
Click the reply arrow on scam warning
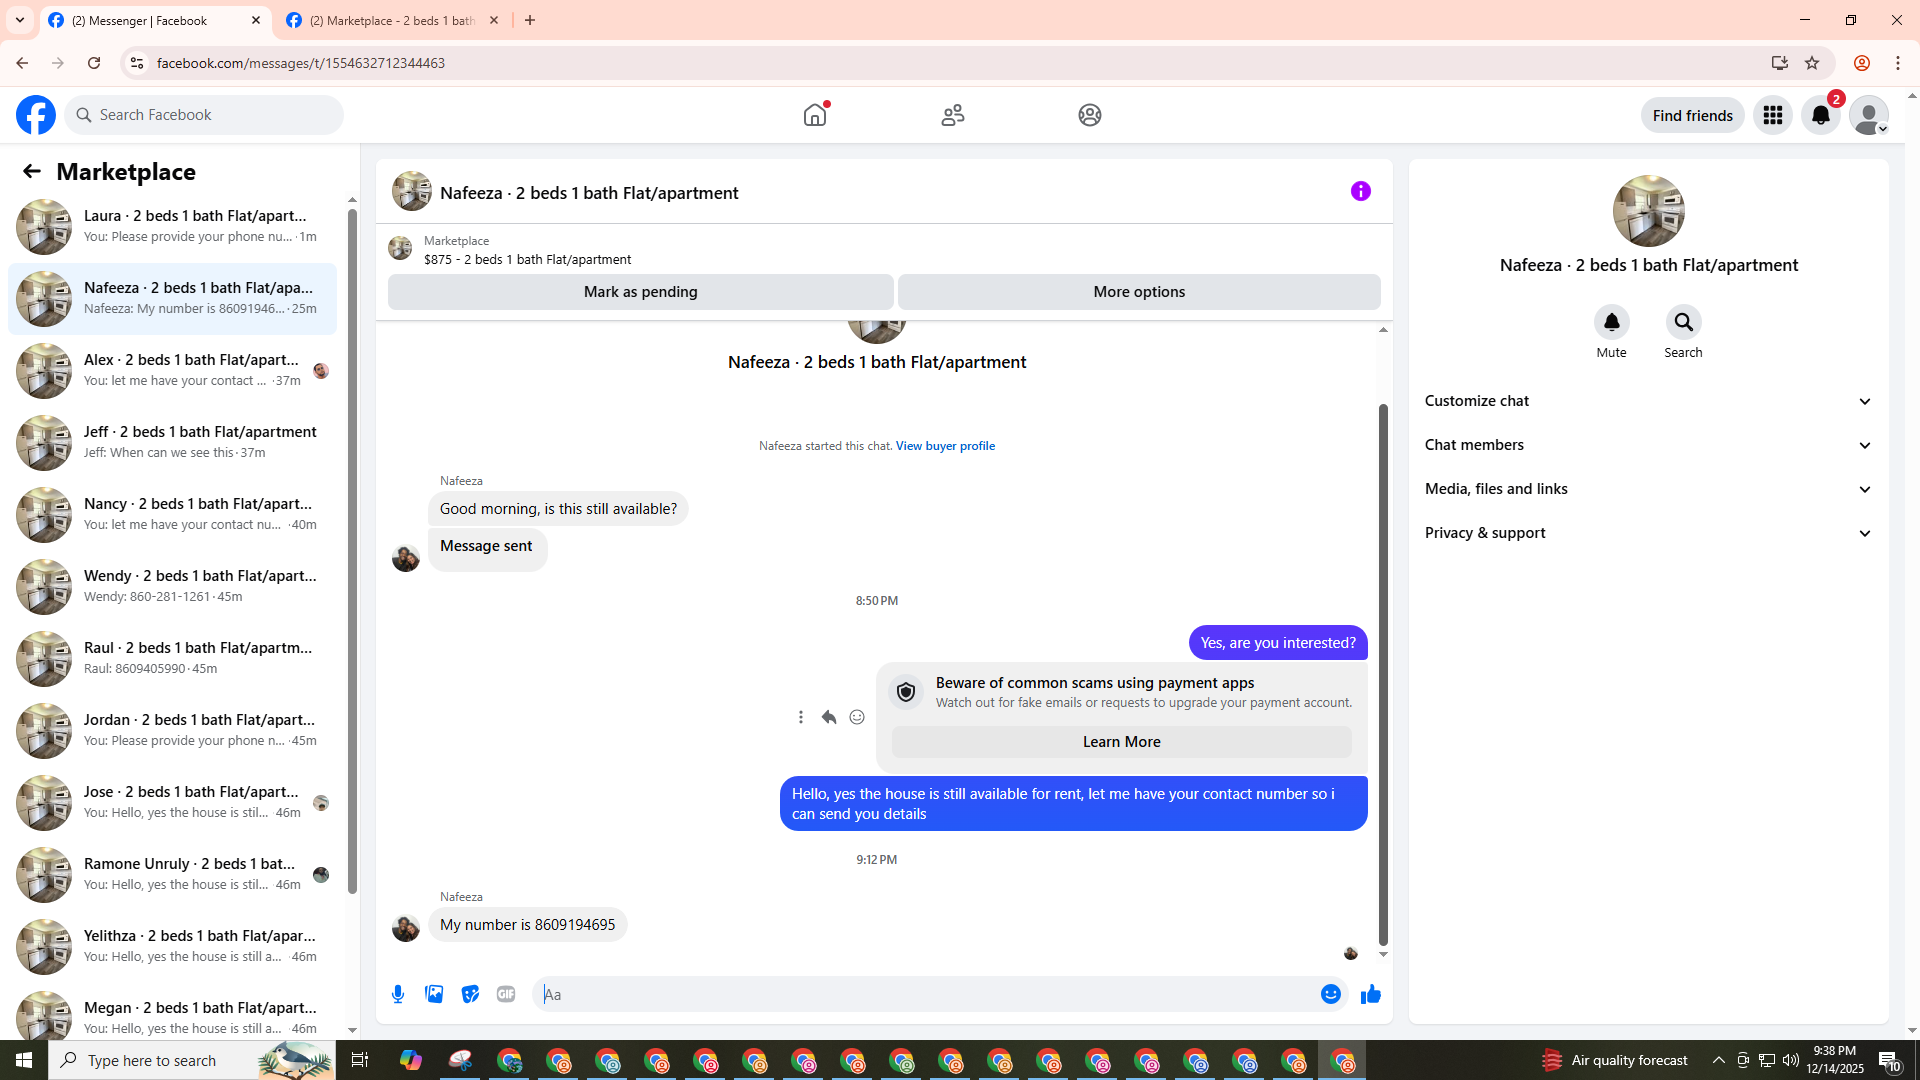(829, 717)
